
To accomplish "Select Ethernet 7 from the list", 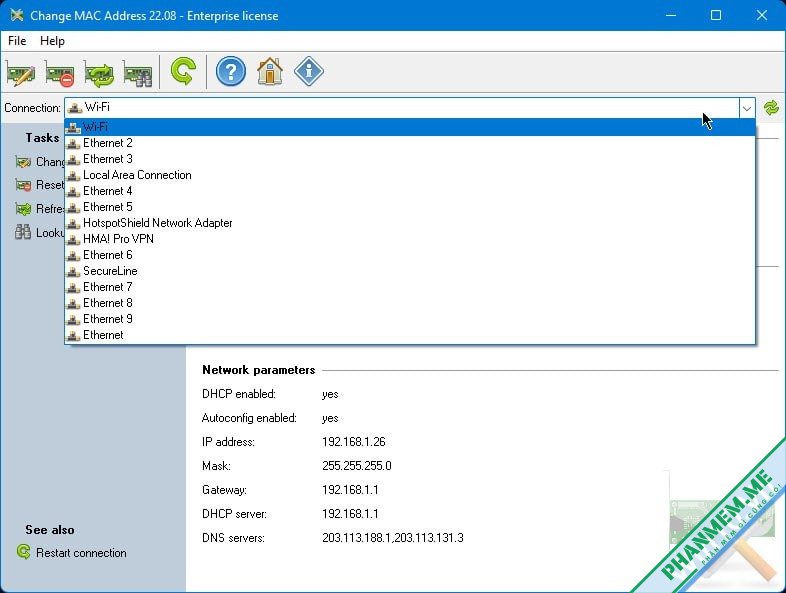I will pyautogui.click(x=410, y=287).
